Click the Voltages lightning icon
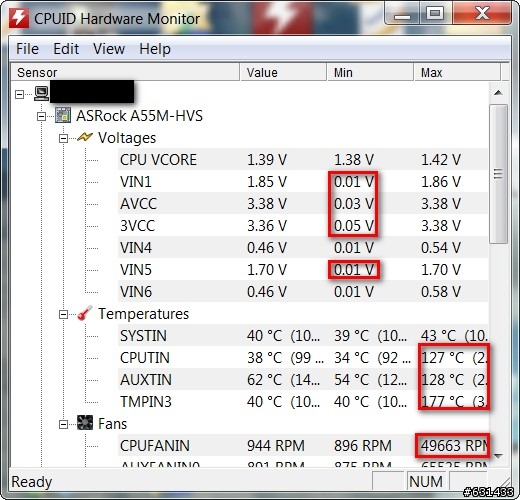520x500 pixels. [85, 137]
